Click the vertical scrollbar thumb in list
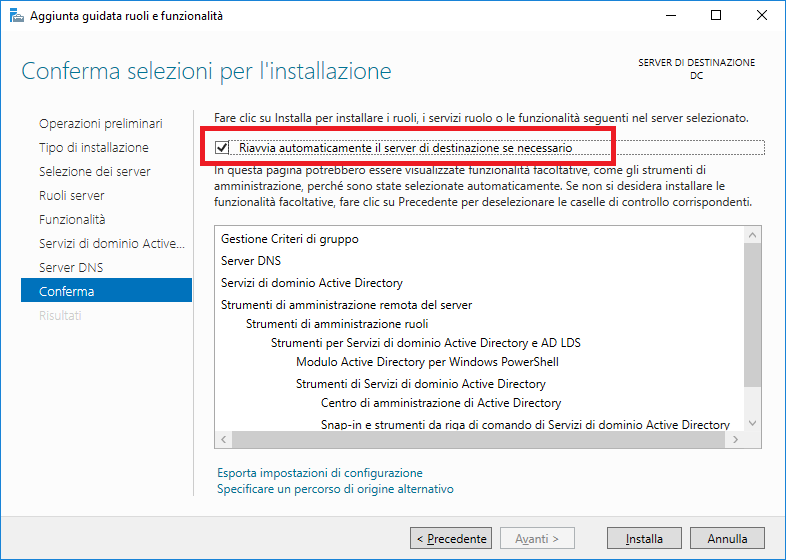The height and width of the screenshot is (560, 786). (752, 315)
